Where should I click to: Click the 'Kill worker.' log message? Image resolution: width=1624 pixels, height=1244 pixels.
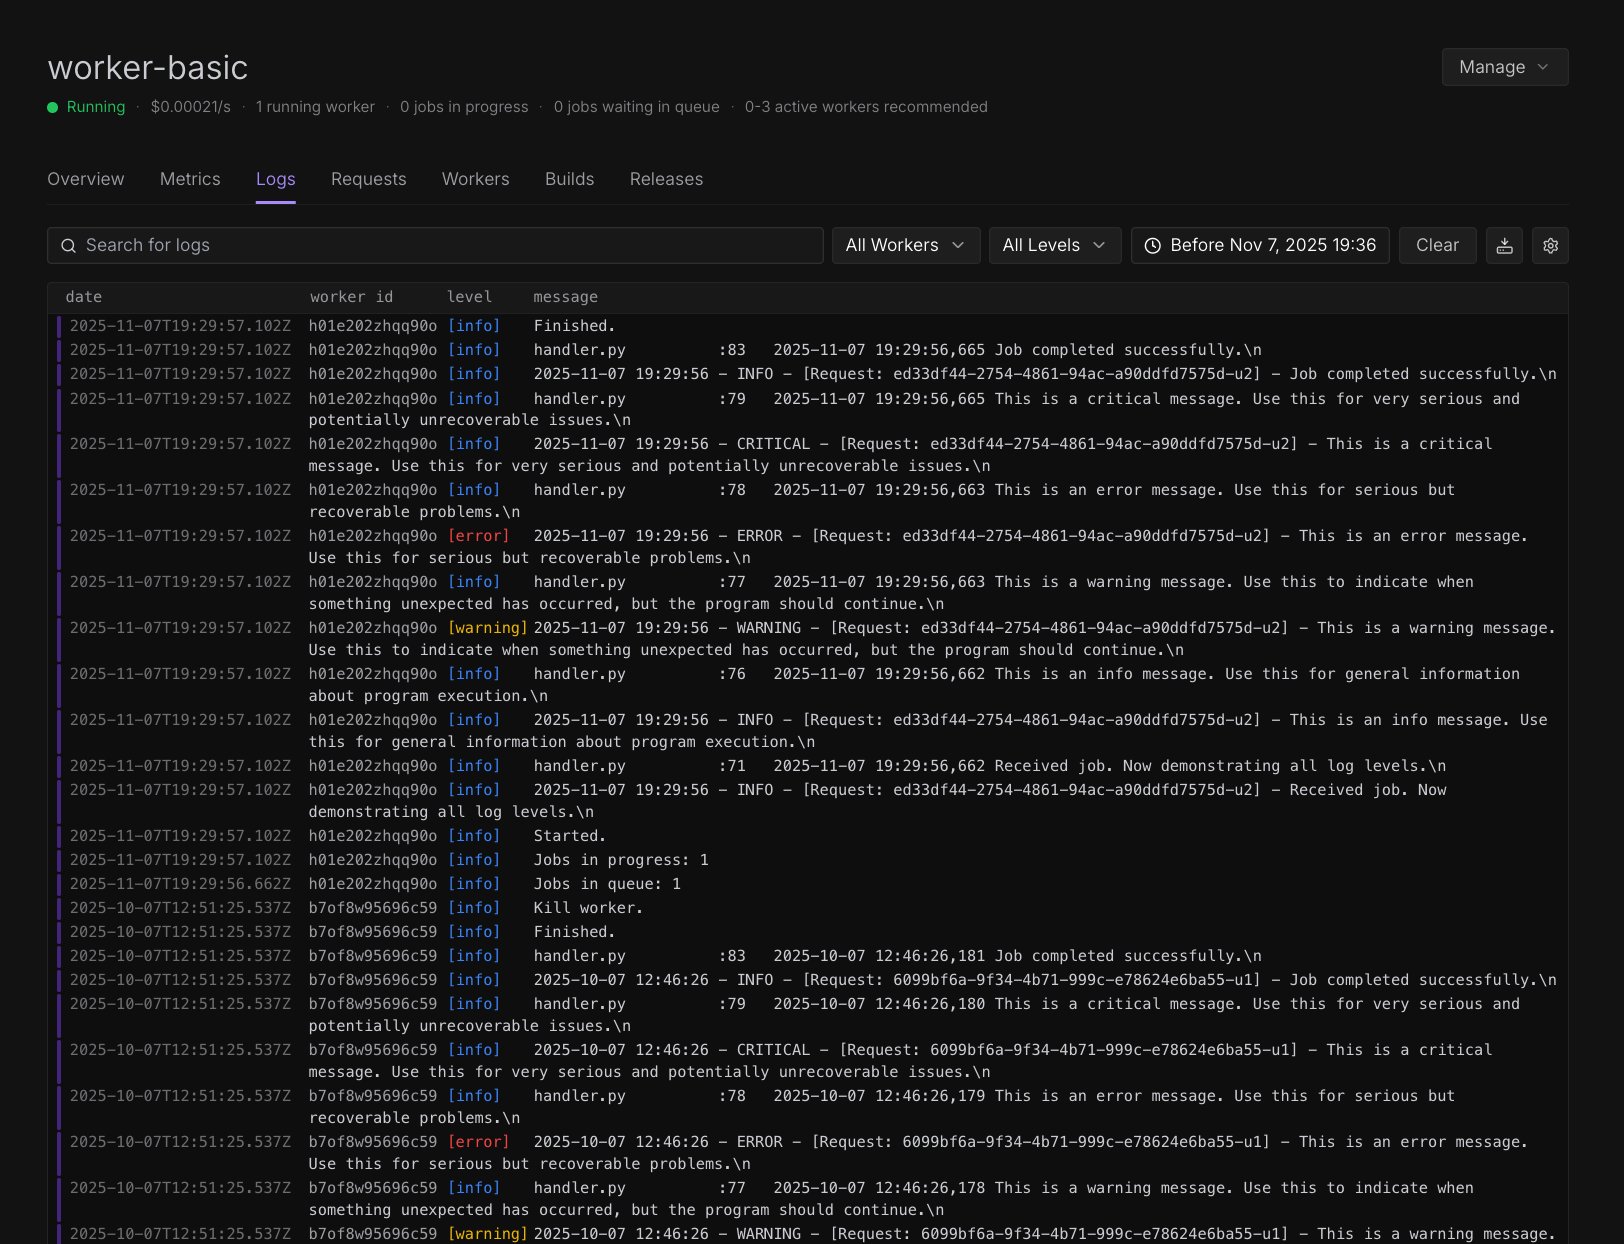click(588, 908)
